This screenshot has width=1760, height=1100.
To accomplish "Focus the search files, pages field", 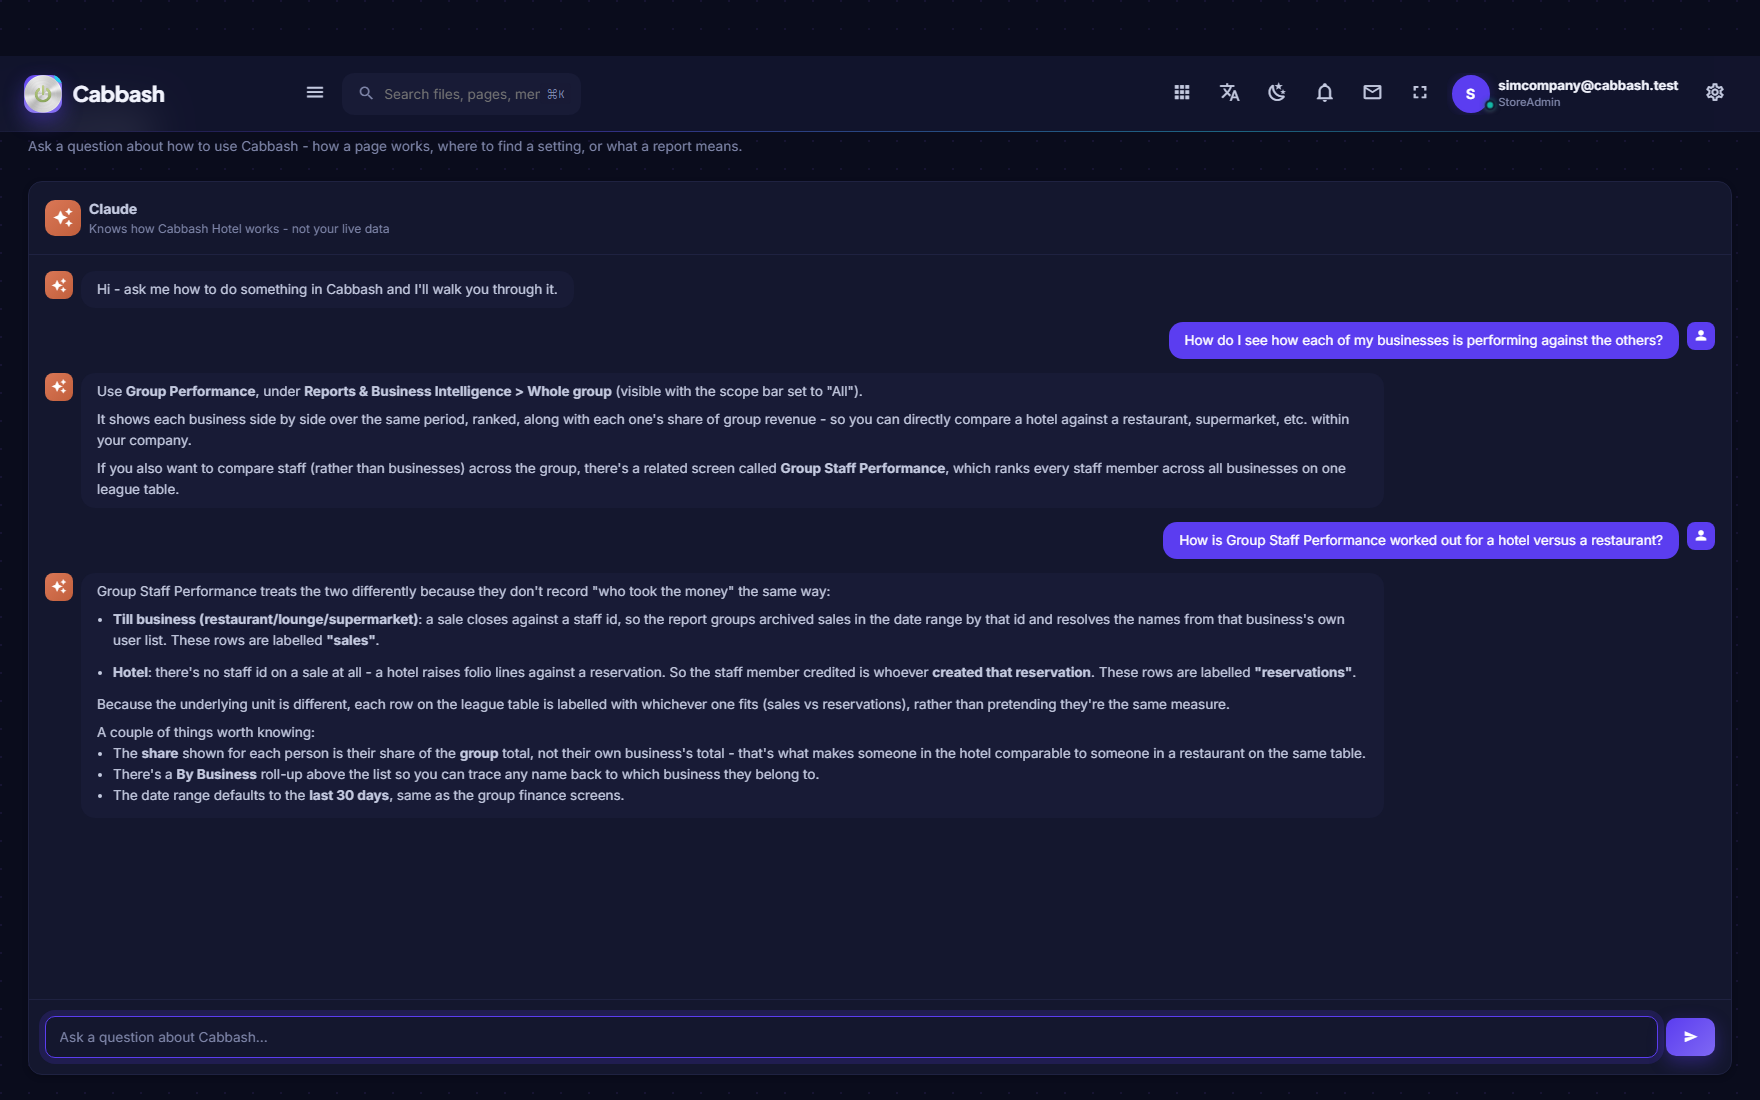I will coord(462,94).
